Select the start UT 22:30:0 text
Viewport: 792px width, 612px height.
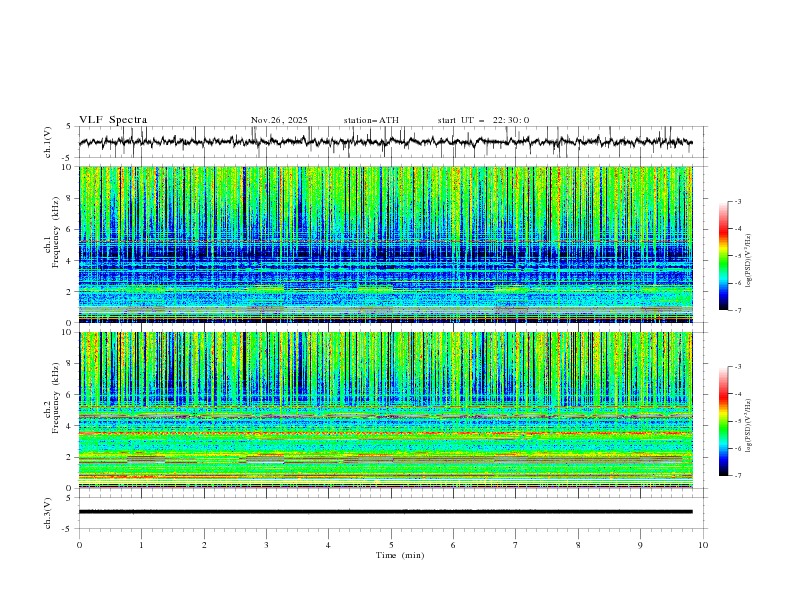(483, 120)
